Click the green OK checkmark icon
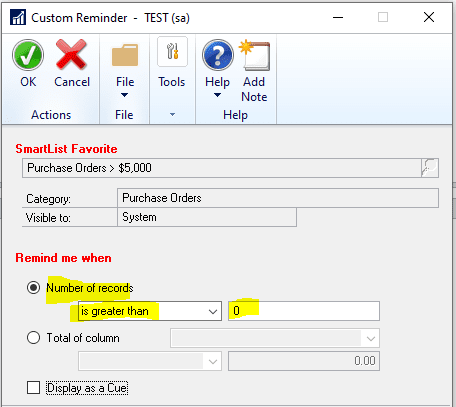Image resolution: width=456 pixels, height=407 pixels. click(x=28, y=55)
